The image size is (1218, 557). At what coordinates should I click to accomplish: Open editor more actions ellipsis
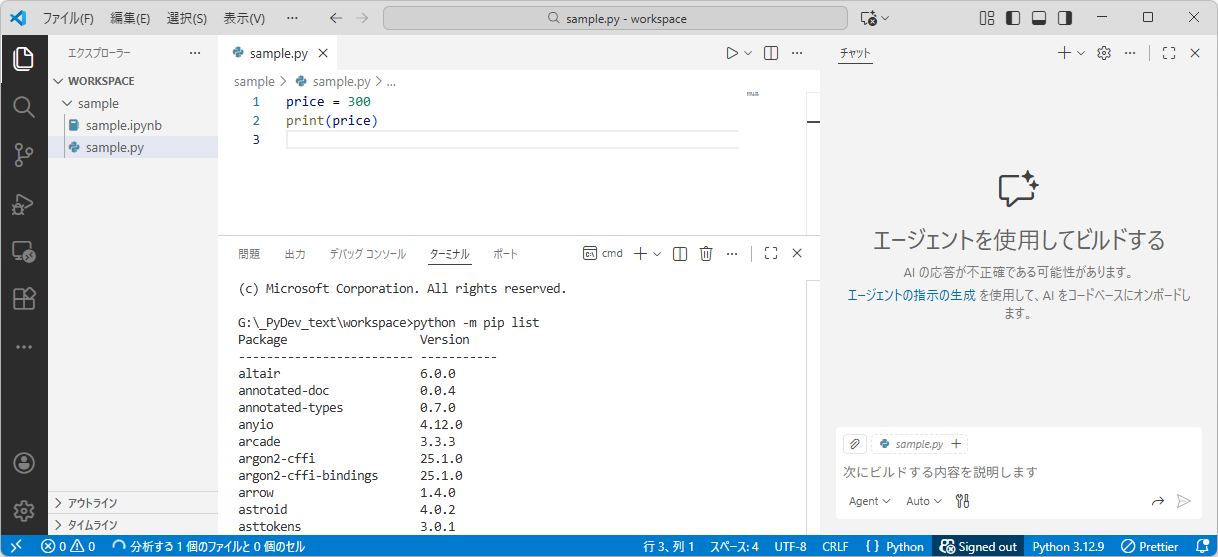(x=797, y=53)
